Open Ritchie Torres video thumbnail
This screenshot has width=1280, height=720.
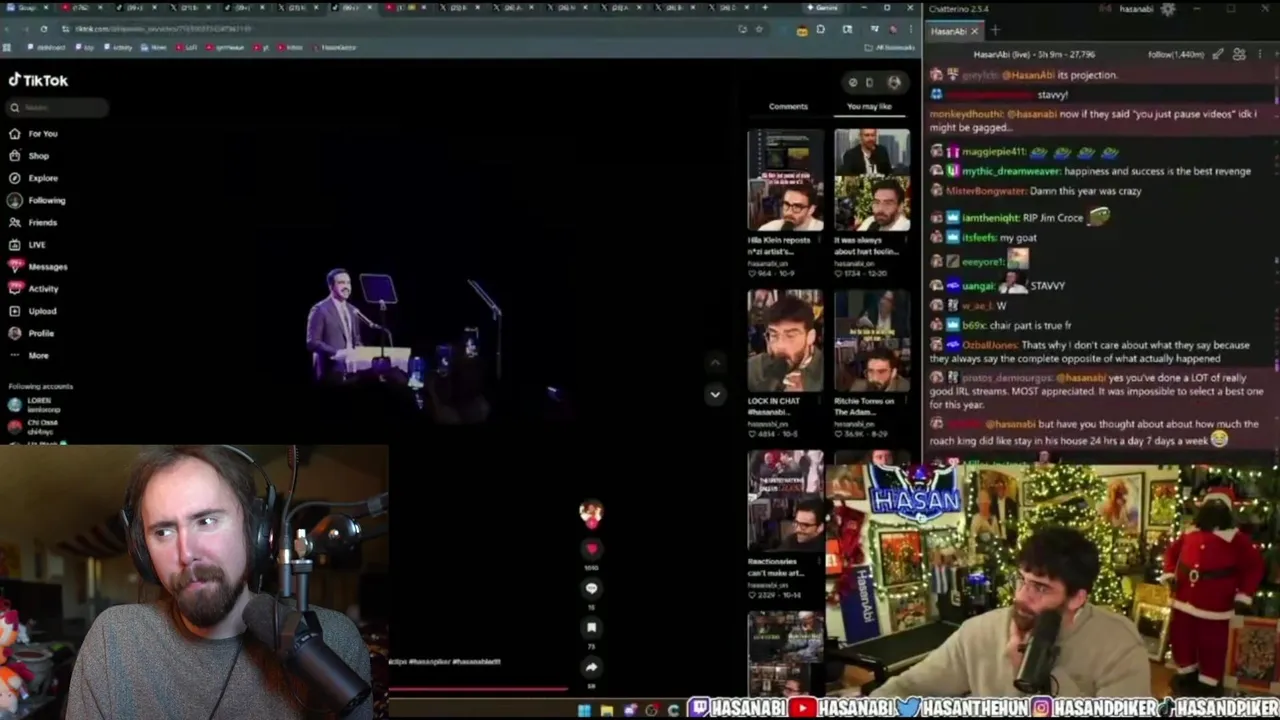coord(872,341)
